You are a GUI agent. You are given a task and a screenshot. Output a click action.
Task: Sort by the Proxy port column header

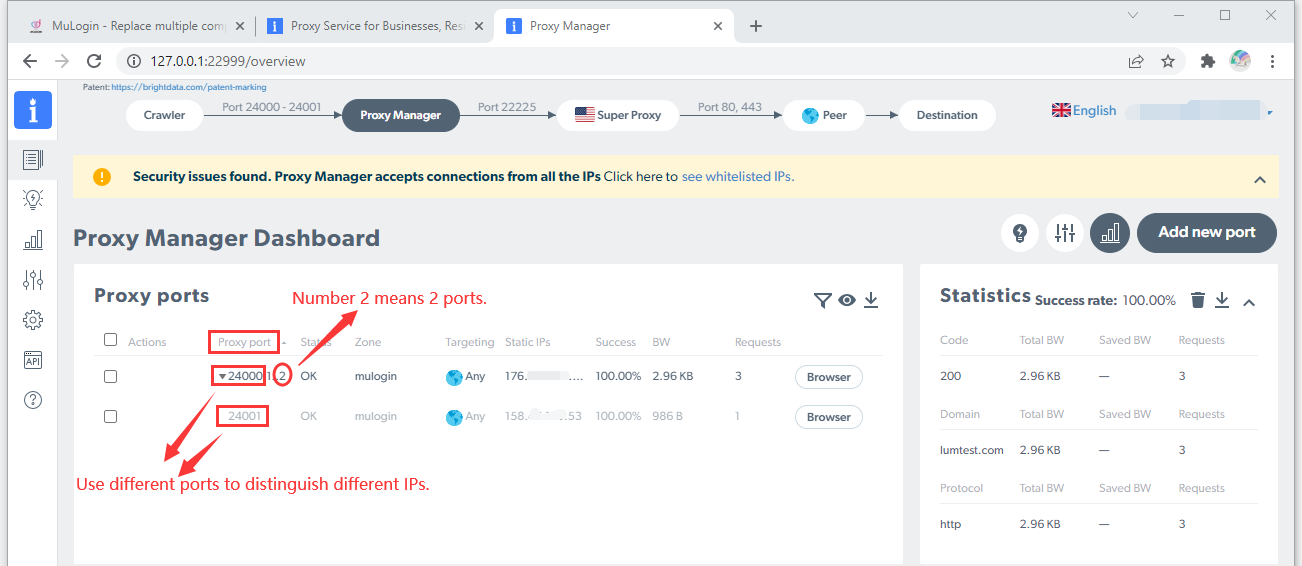(x=244, y=342)
